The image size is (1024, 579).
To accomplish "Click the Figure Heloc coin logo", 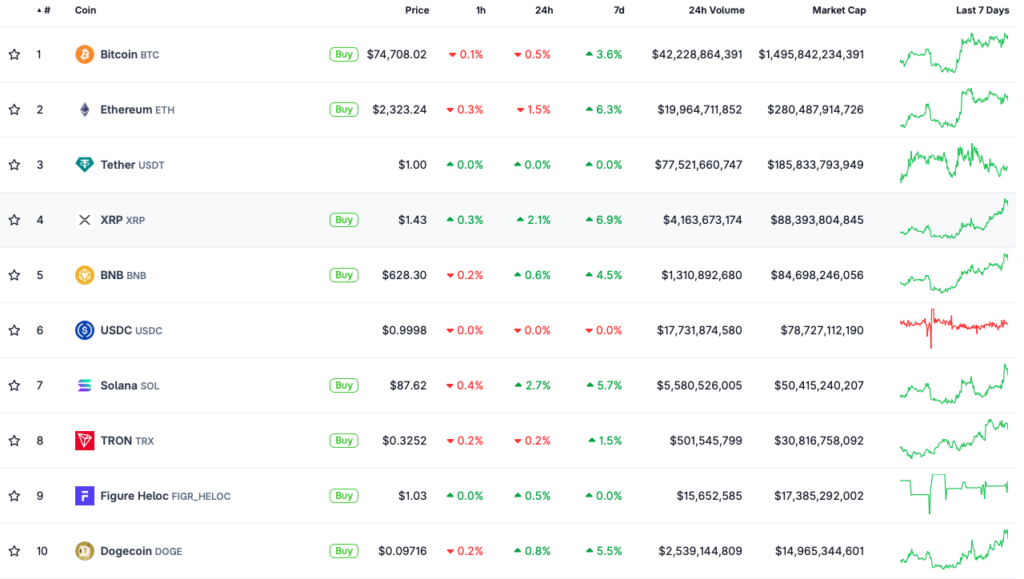I will 85,495.
